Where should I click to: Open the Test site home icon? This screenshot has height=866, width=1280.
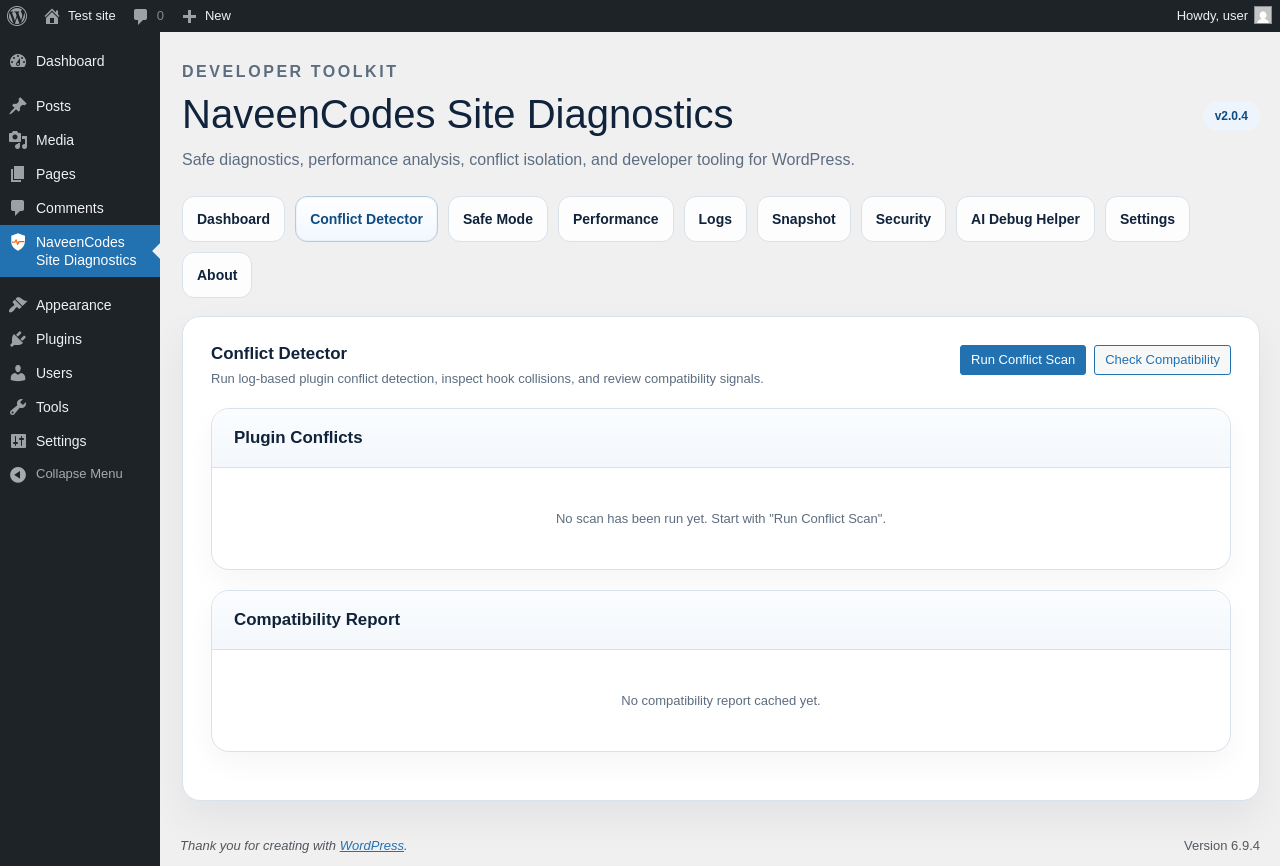point(52,16)
